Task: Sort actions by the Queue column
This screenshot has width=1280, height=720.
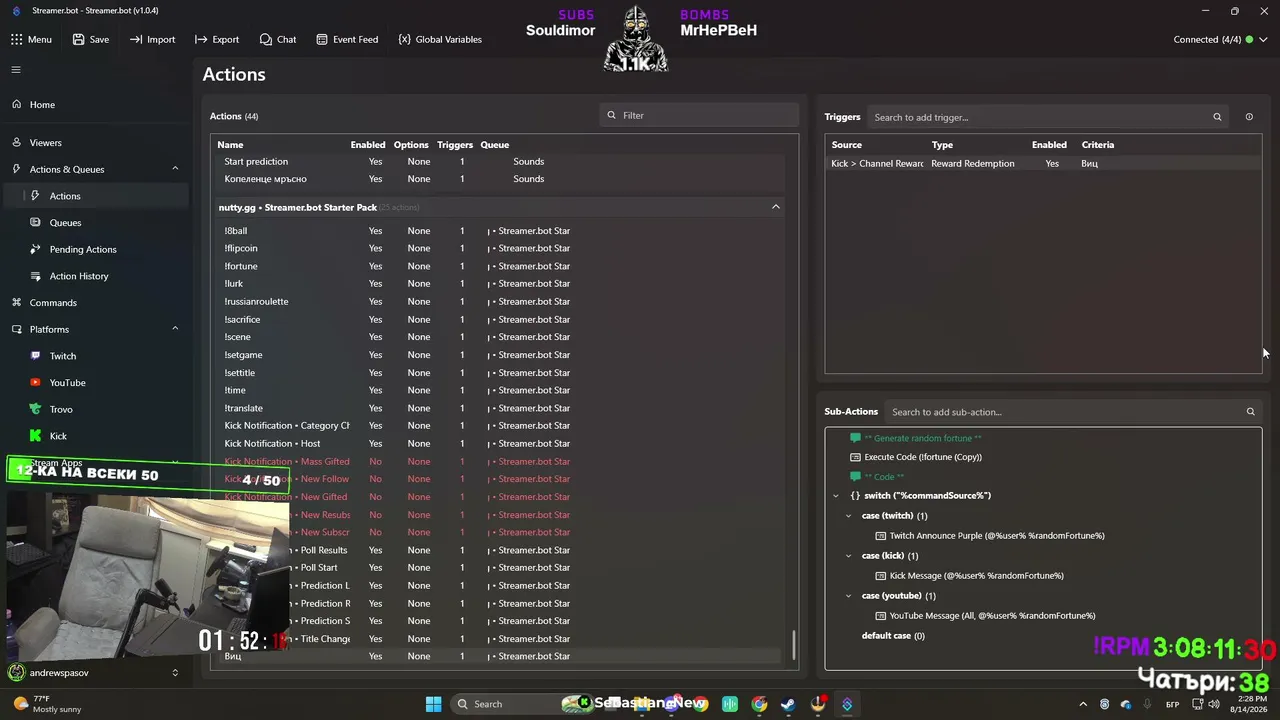Action: point(495,145)
